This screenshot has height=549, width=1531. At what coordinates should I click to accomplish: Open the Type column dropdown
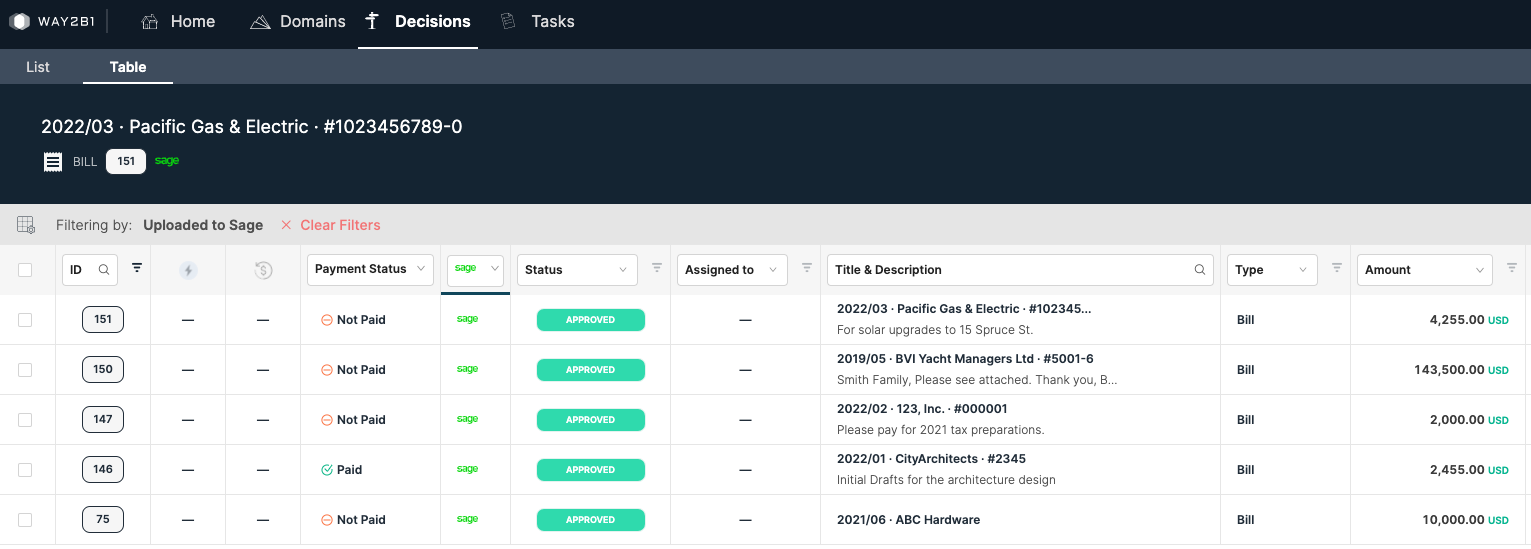coord(1271,270)
